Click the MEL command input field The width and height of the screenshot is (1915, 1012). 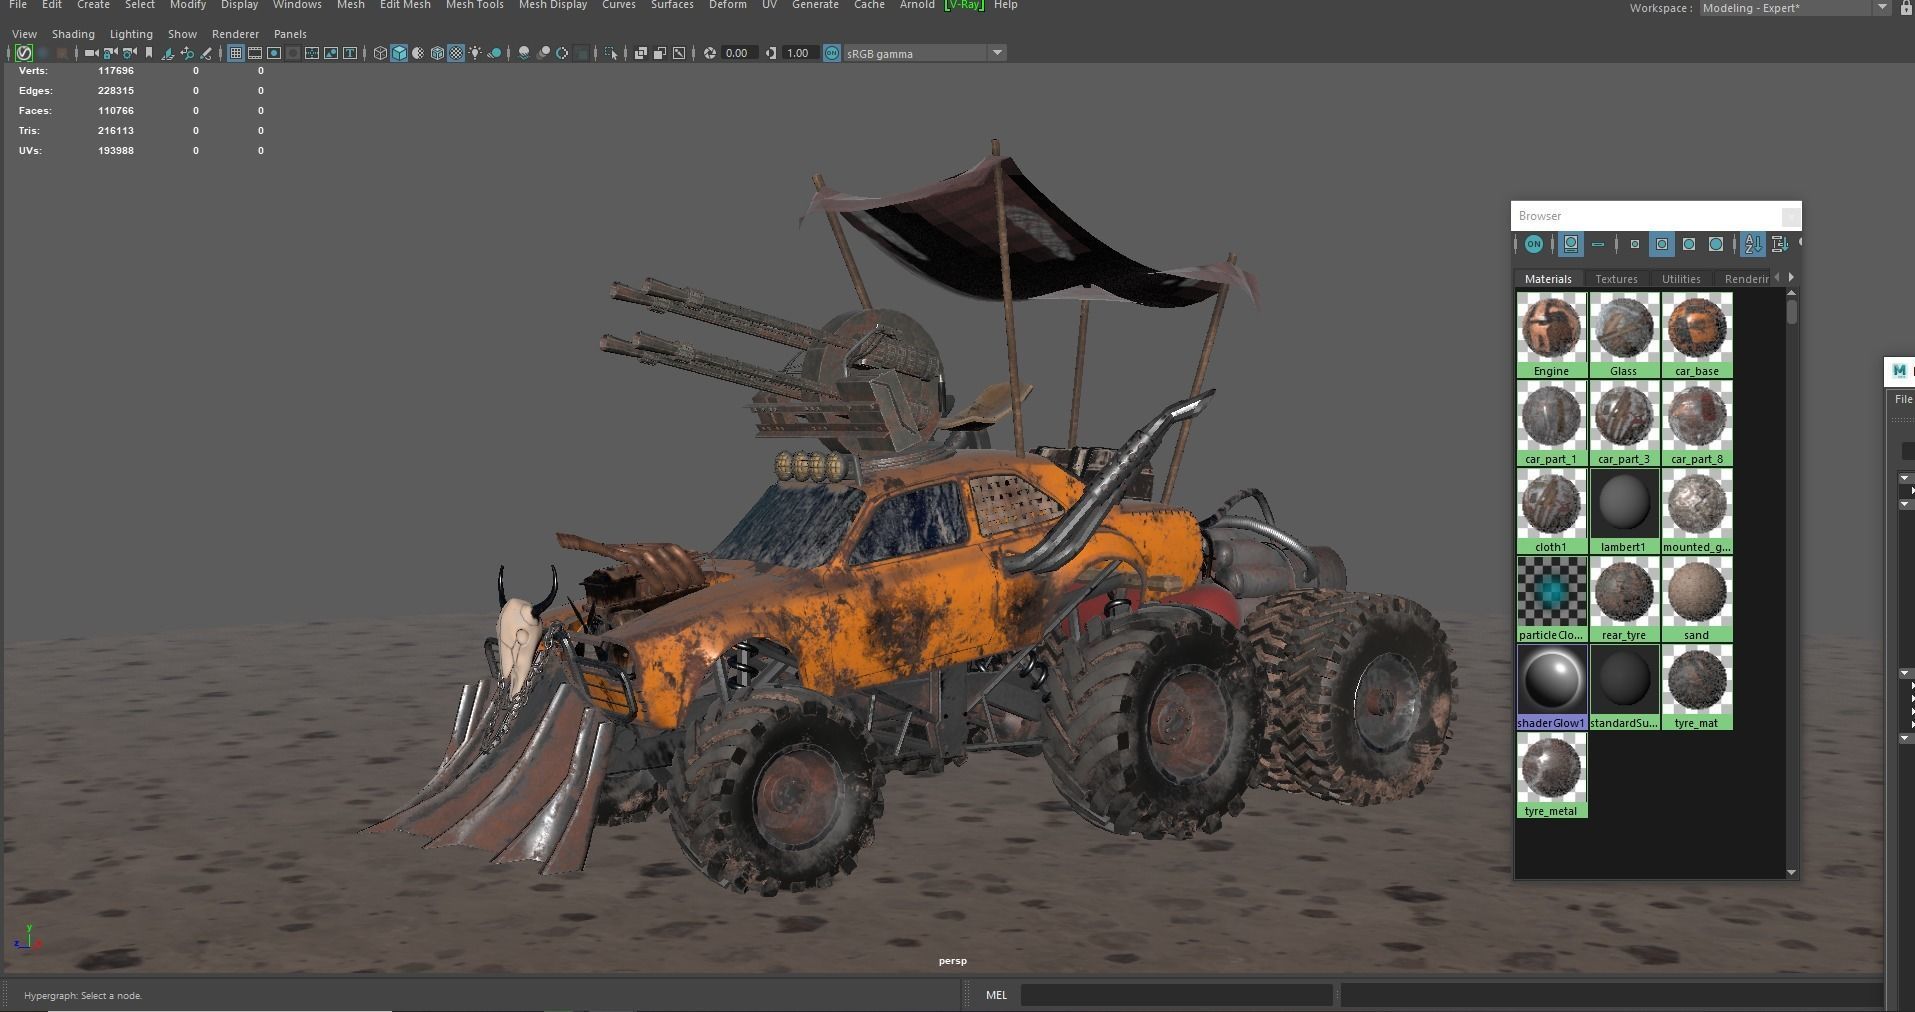tap(1176, 995)
